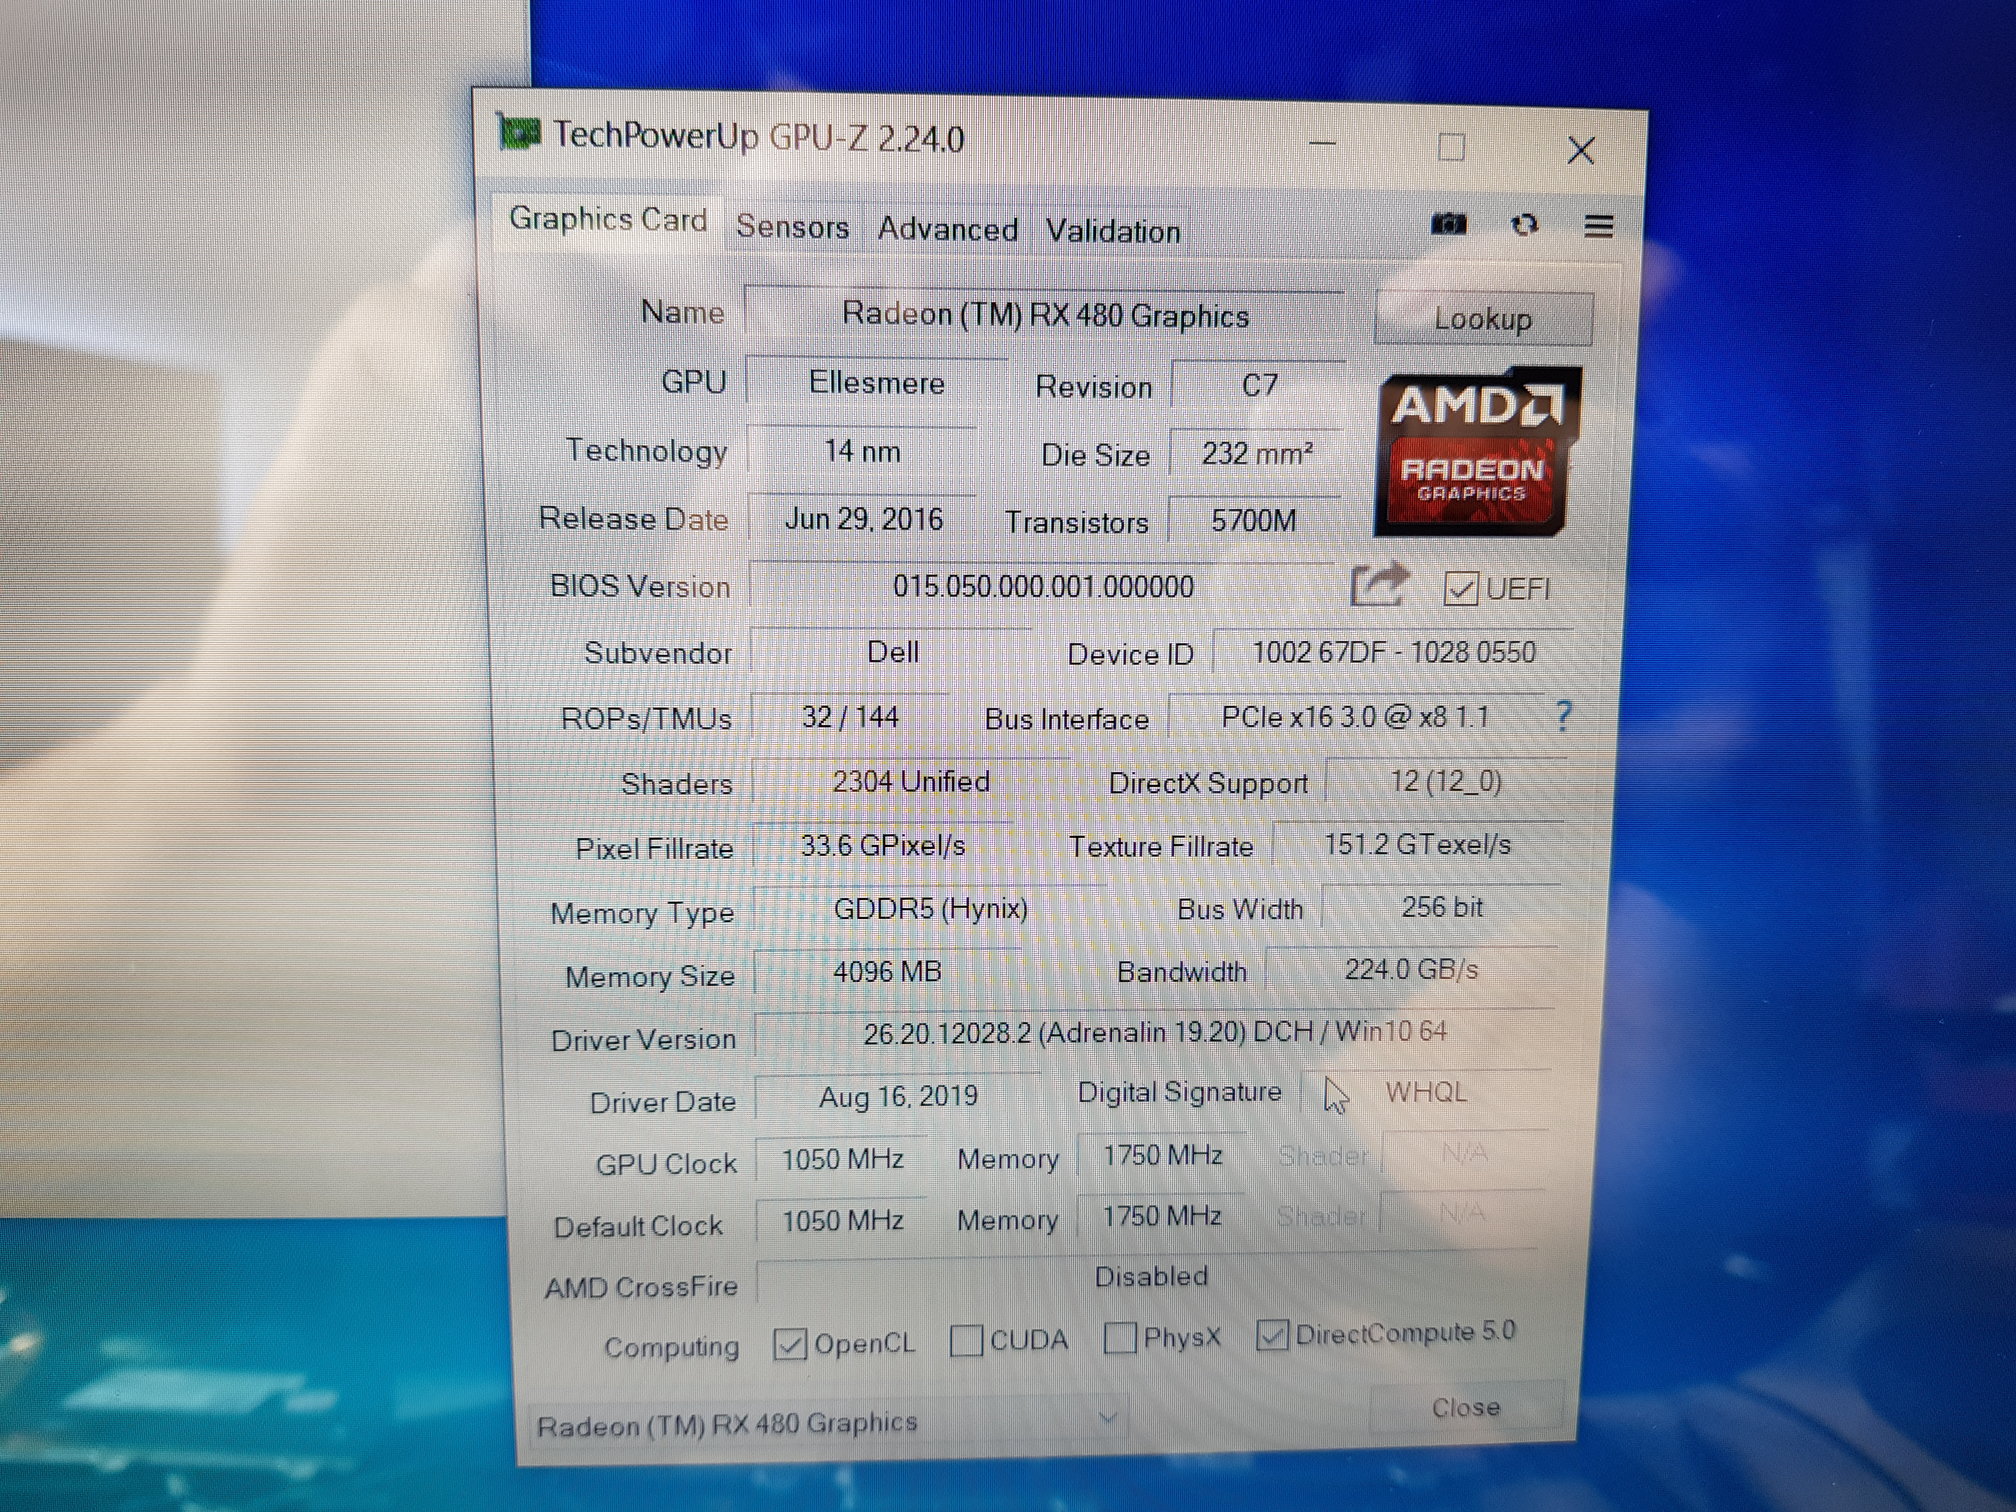The height and width of the screenshot is (1512, 2016).
Task: Click the Technology value 14 nm
Action: [x=862, y=451]
